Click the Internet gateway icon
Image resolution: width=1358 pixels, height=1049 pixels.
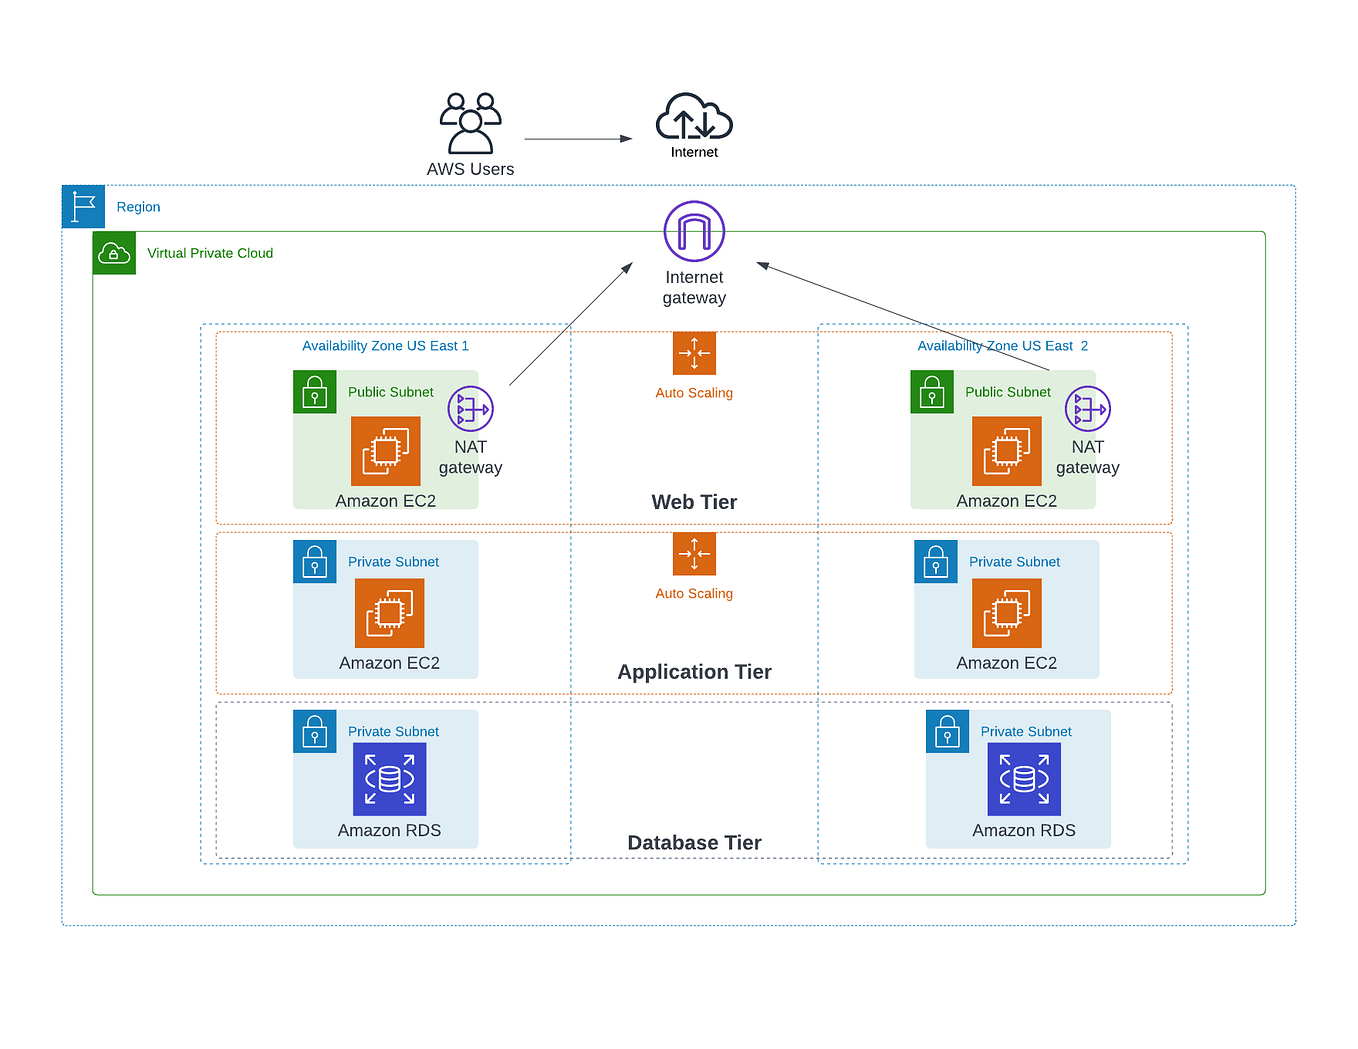point(694,230)
